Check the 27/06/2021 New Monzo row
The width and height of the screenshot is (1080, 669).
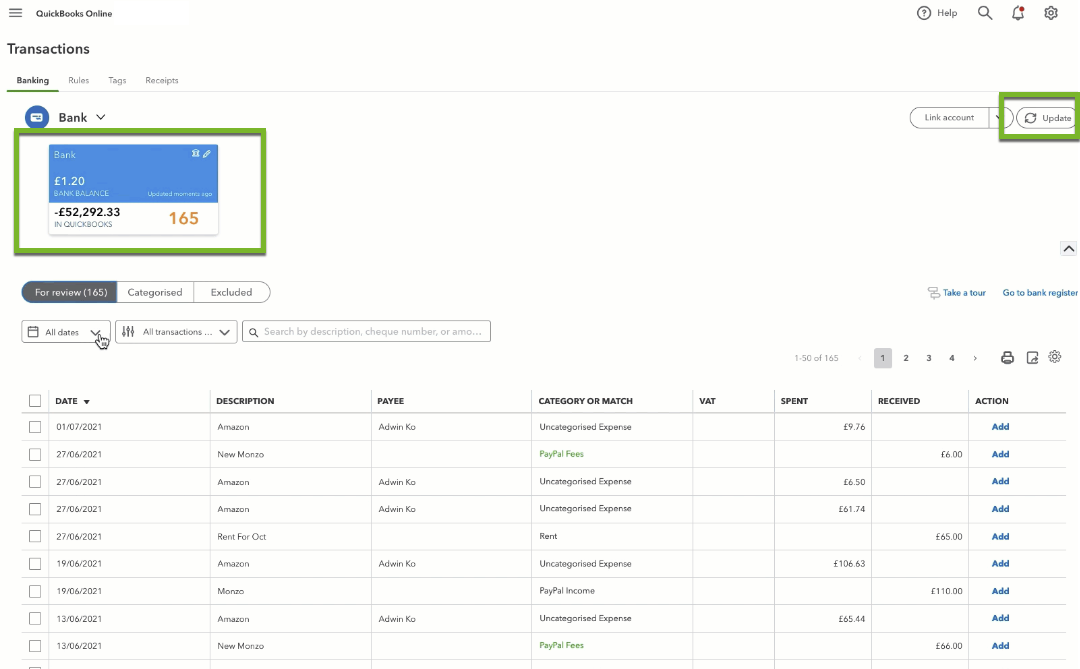[x=35, y=455]
